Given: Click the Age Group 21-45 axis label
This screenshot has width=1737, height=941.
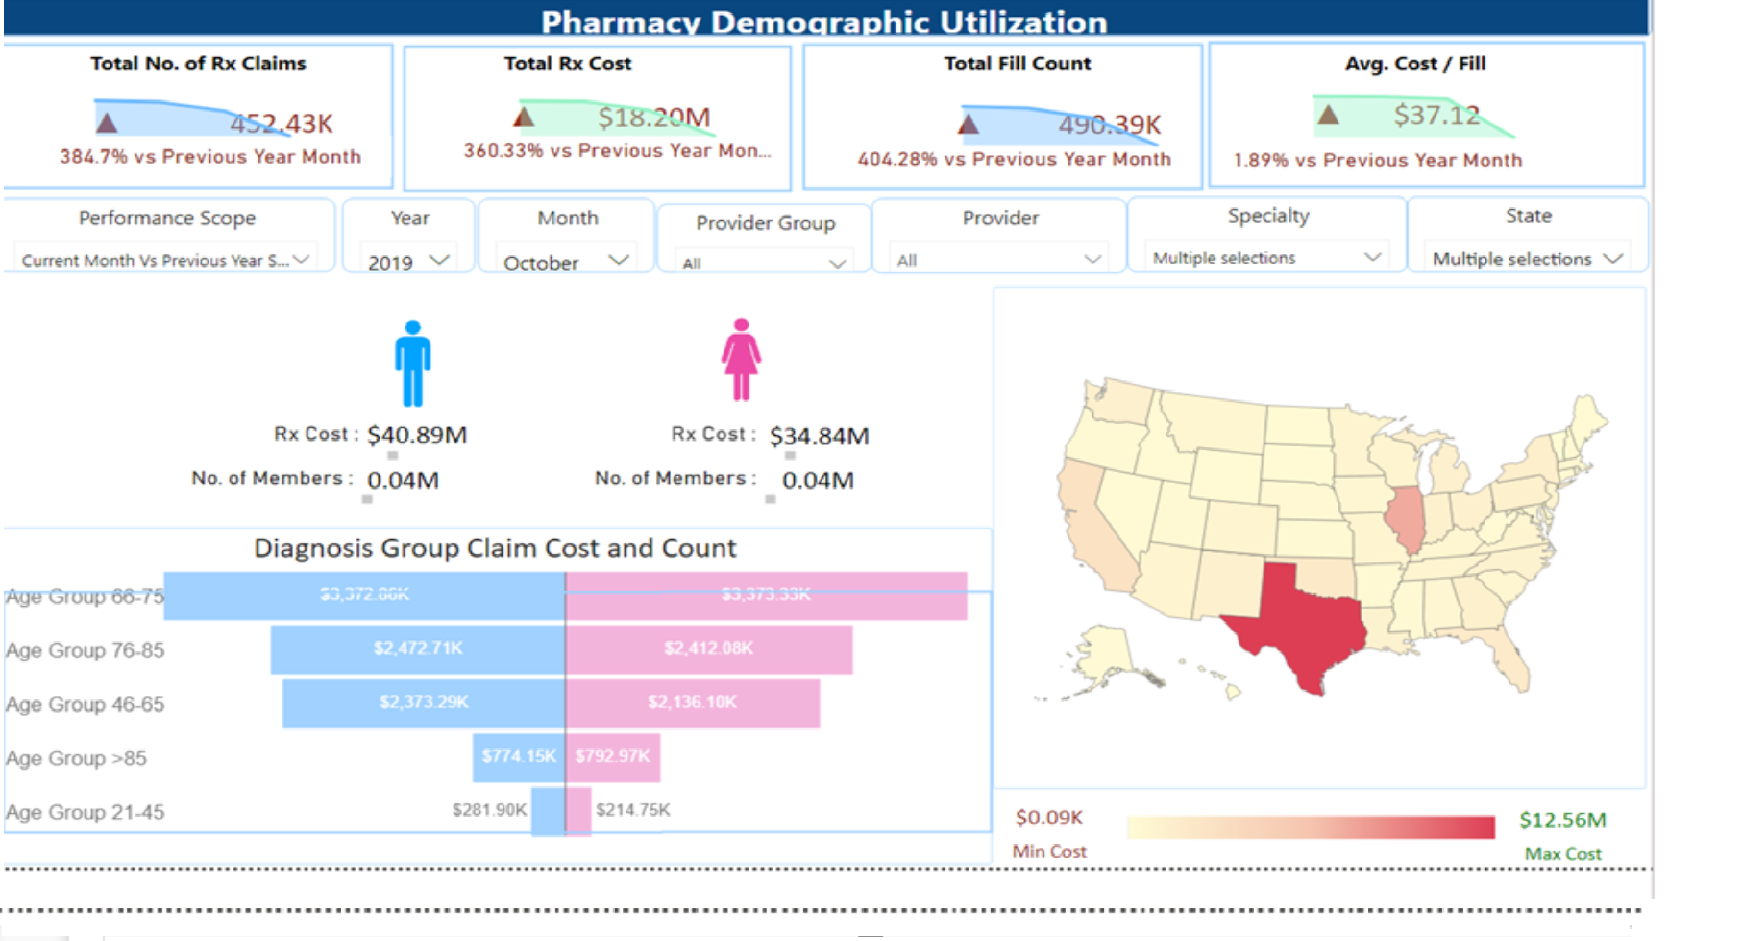Looking at the screenshot, I should click(85, 812).
